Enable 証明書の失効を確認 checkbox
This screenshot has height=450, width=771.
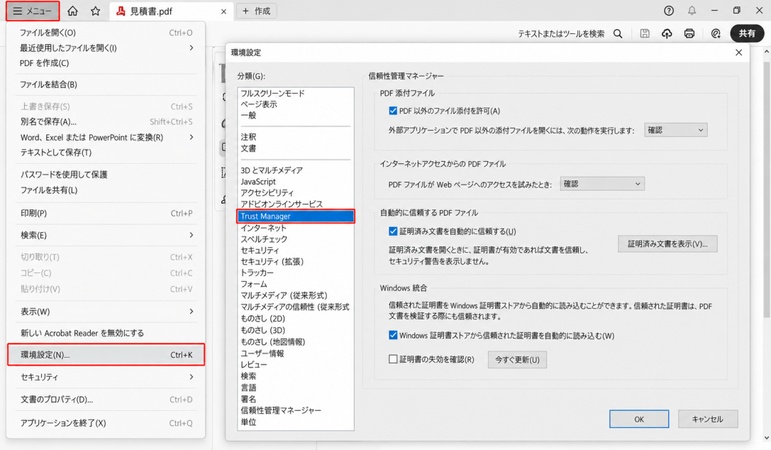click(393, 359)
